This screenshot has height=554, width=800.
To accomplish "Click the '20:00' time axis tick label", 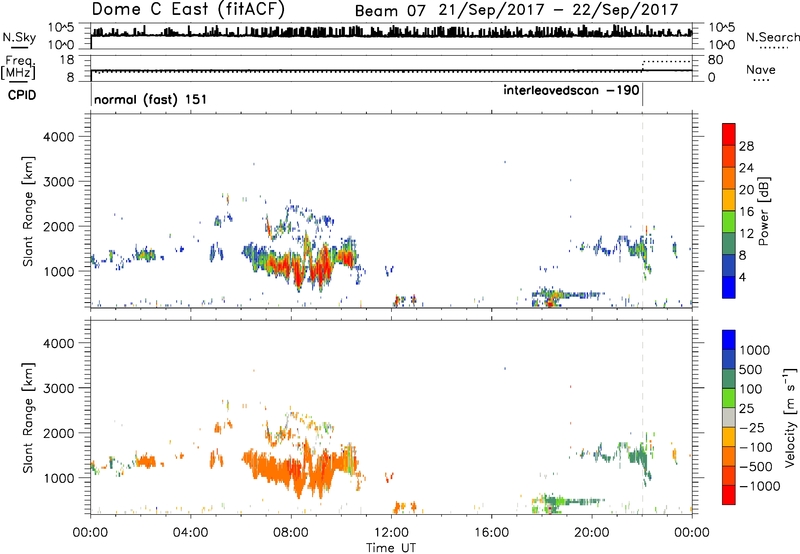I will 592,533.
